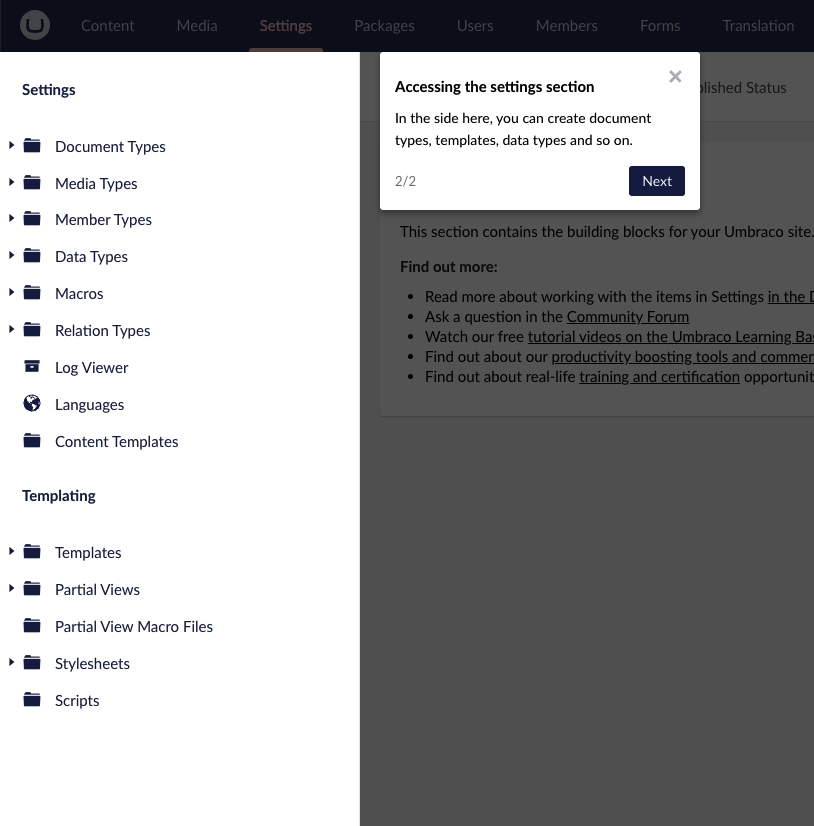Open the Content section
The height and width of the screenshot is (826, 814).
click(x=107, y=25)
